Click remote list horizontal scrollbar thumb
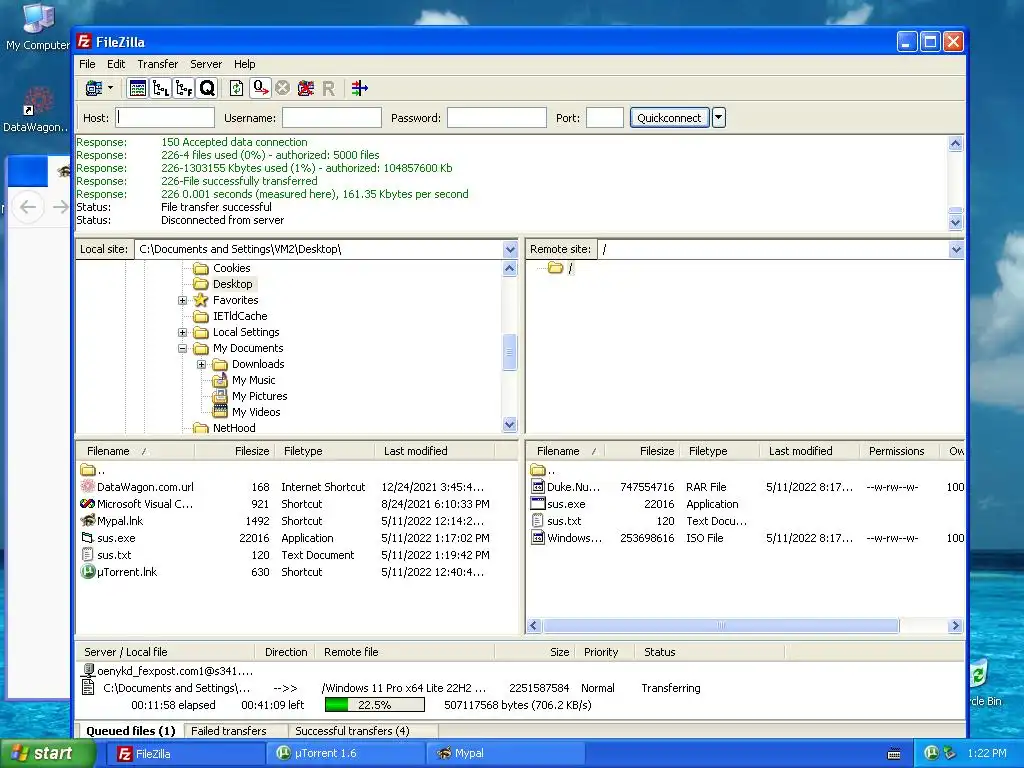This screenshot has width=1024, height=768. point(721,626)
